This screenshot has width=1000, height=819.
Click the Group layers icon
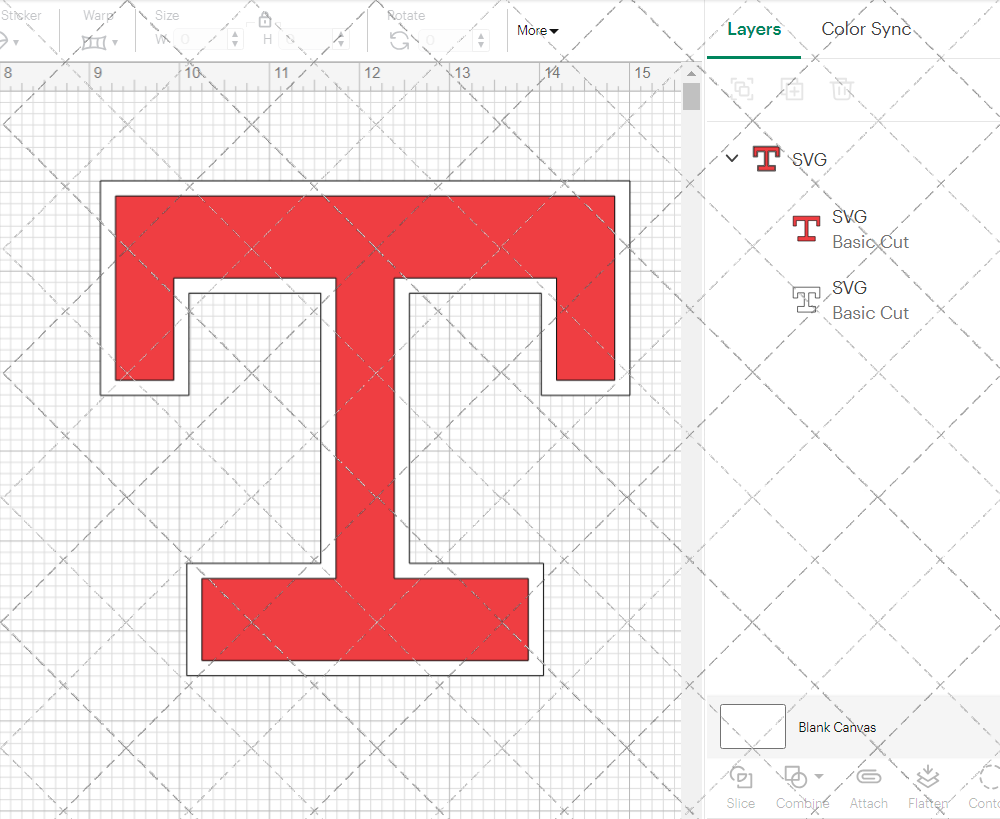pos(742,89)
